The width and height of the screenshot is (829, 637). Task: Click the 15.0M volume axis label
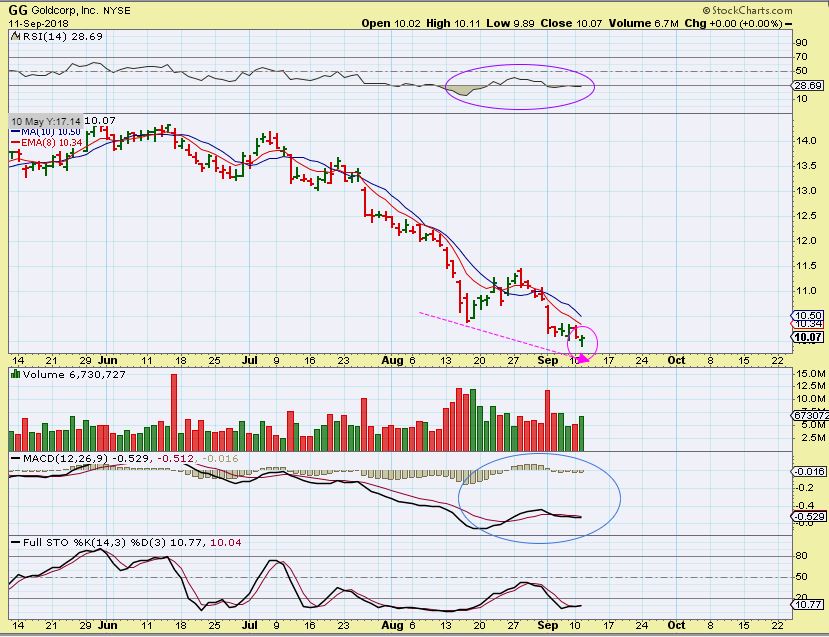pyautogui.click(x=810, y=373)
